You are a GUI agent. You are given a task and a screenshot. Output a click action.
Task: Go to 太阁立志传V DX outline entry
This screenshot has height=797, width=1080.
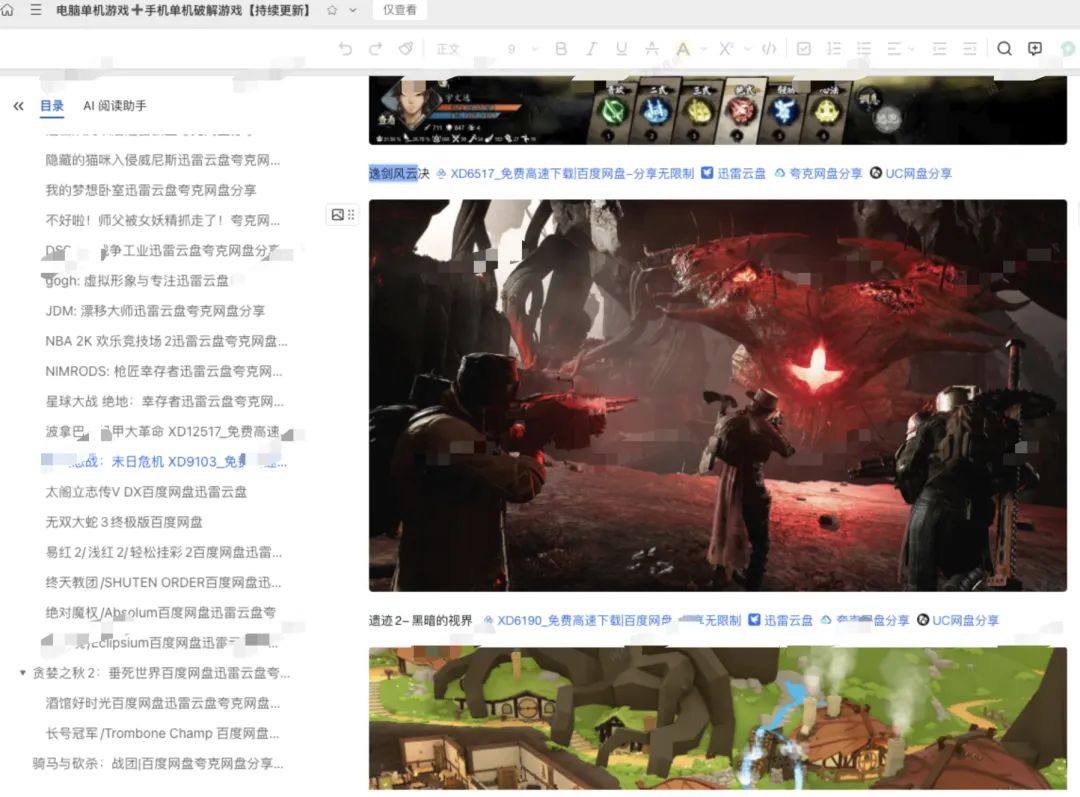click(146, 492)
